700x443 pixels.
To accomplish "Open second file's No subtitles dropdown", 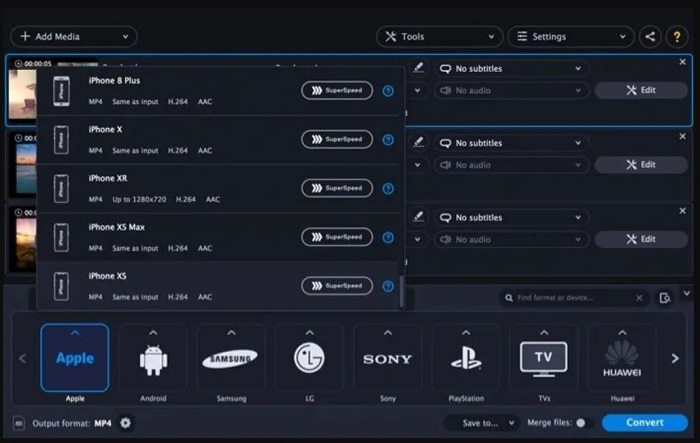I will (511, 143).
